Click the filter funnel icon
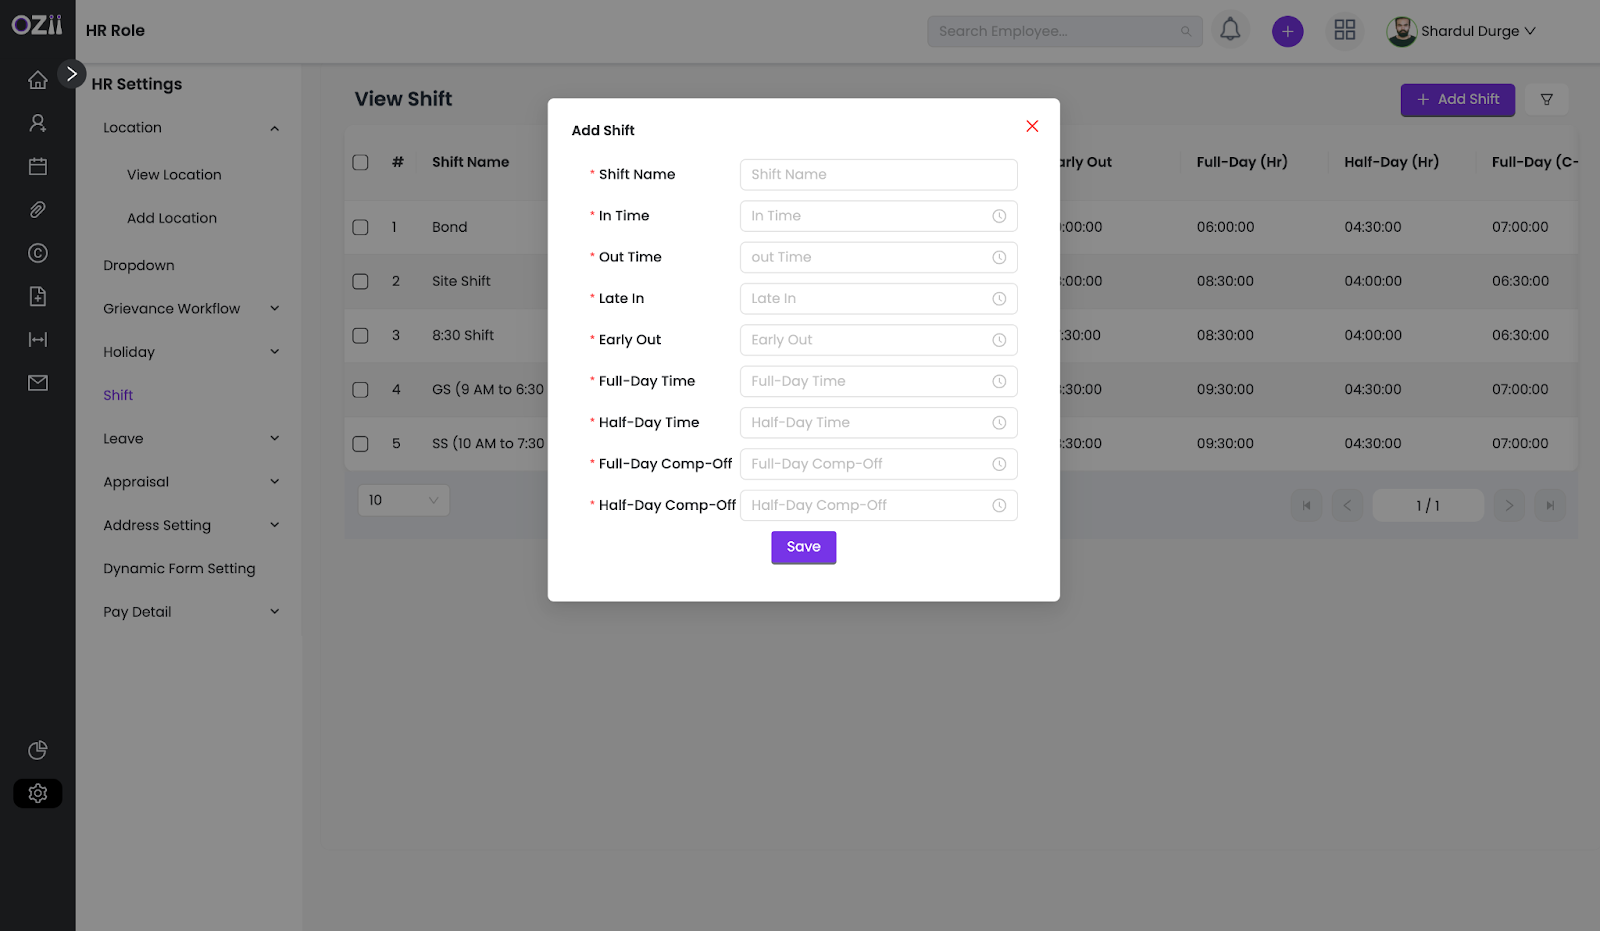Image resolution: width=1600 pixels, height=931 pixels. 1546,100
